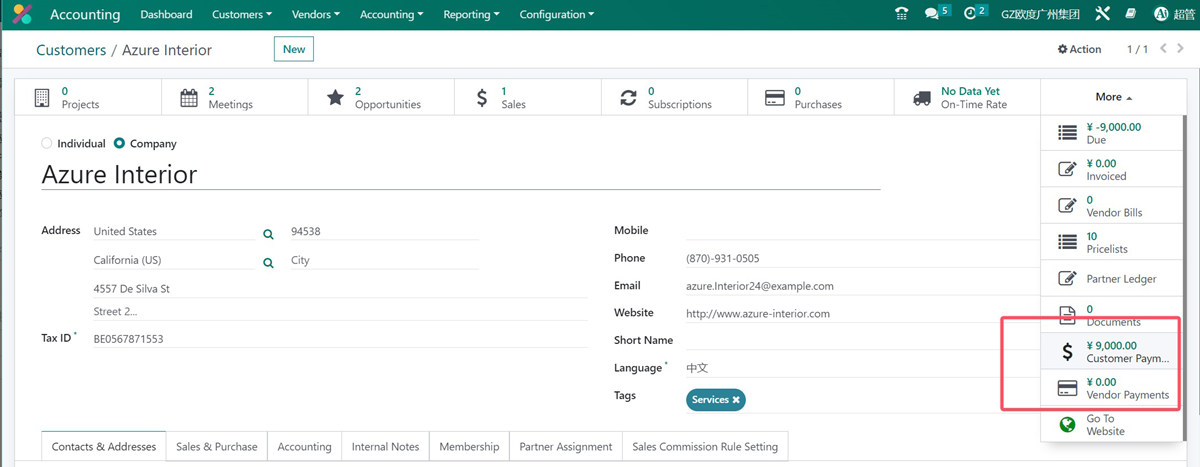Switch to the Contacts & Addresses tab
Viewport: 1200px width, 467px height.
104,447
